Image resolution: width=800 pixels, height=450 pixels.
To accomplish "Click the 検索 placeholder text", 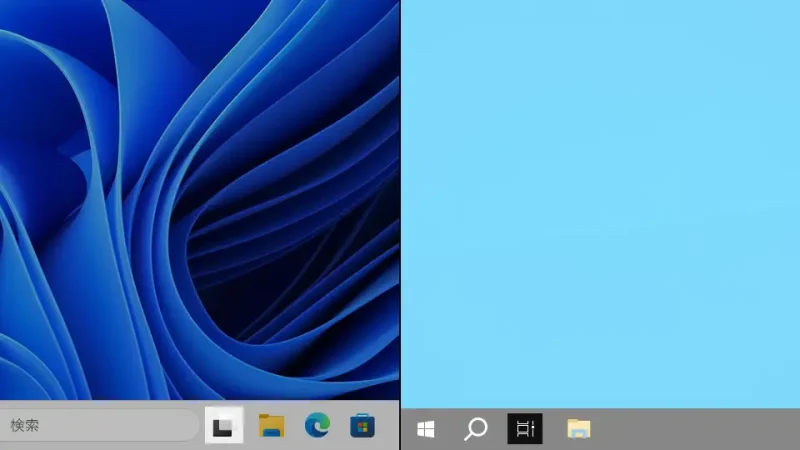I will pyautogui.click(x=25, y=426).
